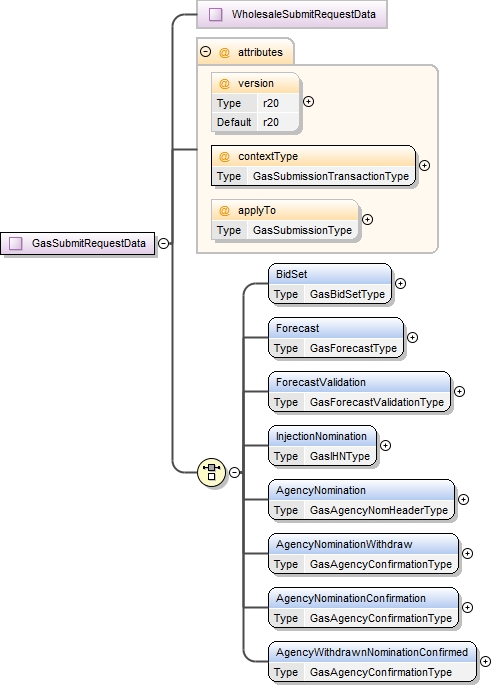Click the @ icon next to contextType

point(224,156)
